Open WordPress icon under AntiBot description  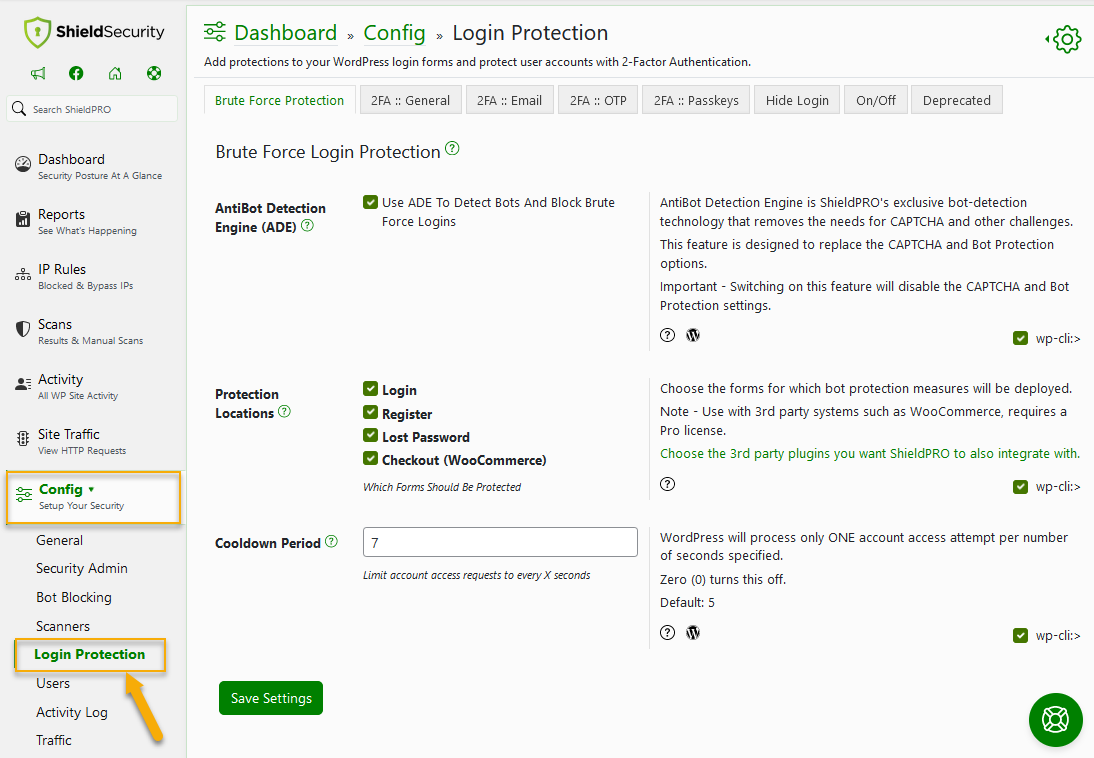click(693, 335)
